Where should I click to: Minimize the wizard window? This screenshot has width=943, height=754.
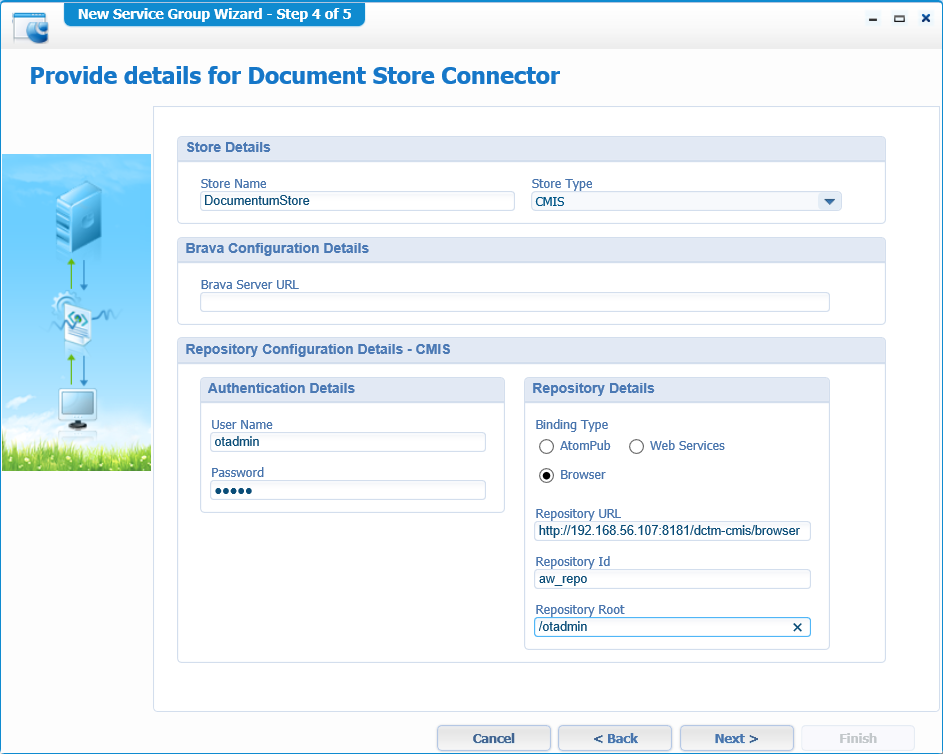tap(873, 18)
